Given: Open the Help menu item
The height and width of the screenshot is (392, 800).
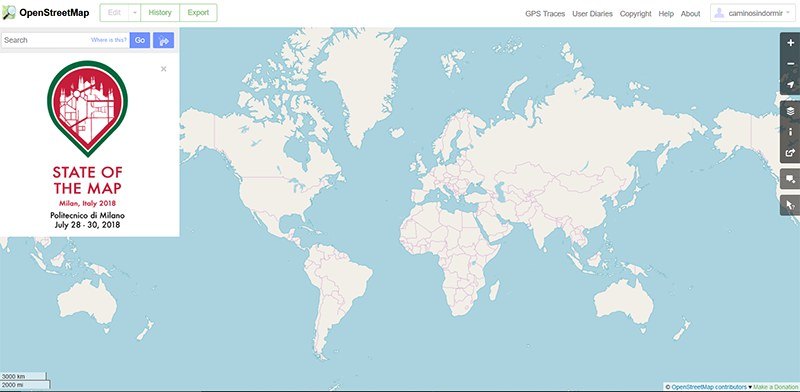Looking at the screenshot, I should (666, 14).
